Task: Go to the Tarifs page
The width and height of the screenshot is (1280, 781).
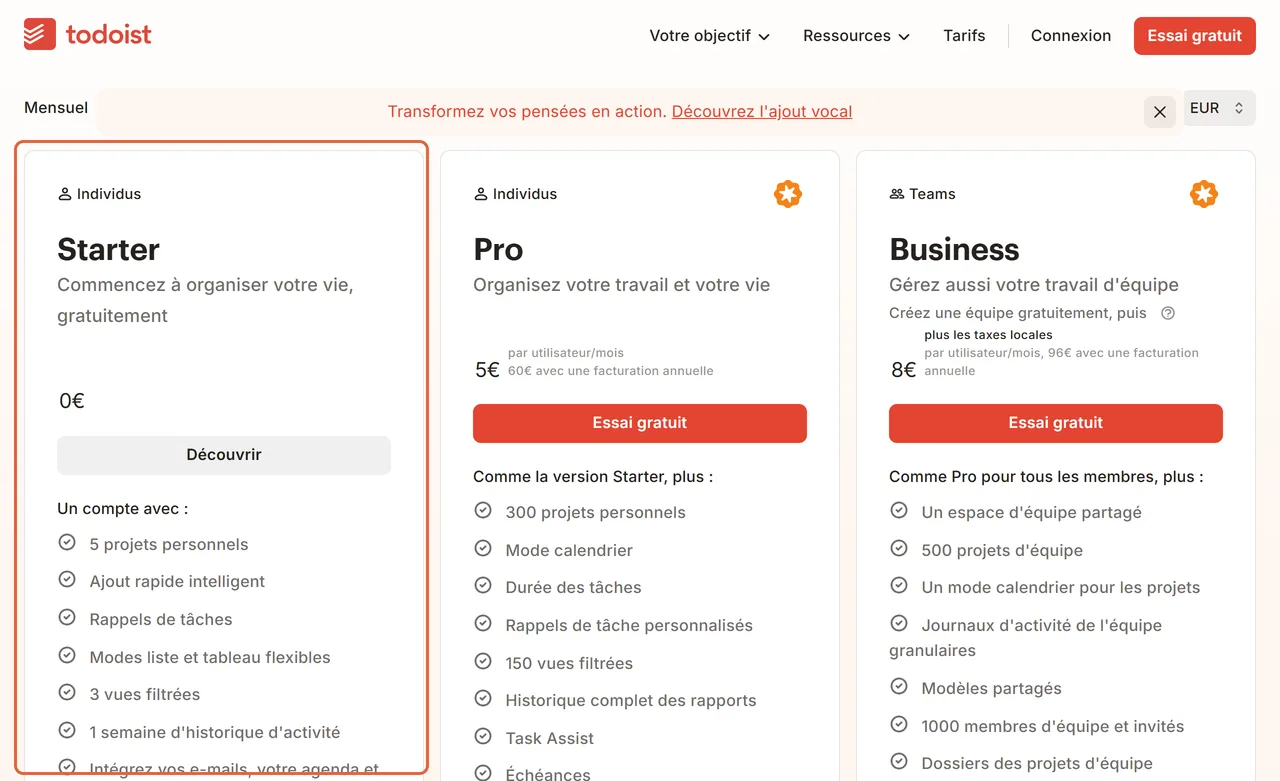Action: (964, 36)
